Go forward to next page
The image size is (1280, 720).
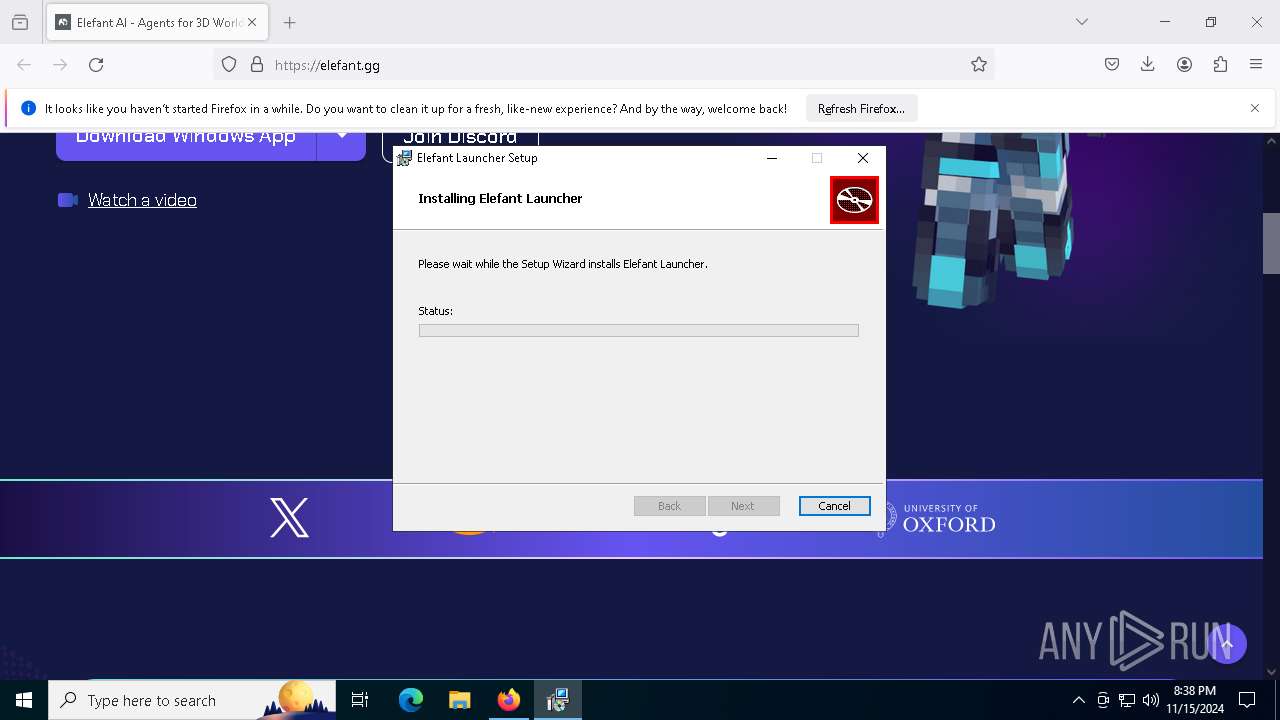point(60,65)
